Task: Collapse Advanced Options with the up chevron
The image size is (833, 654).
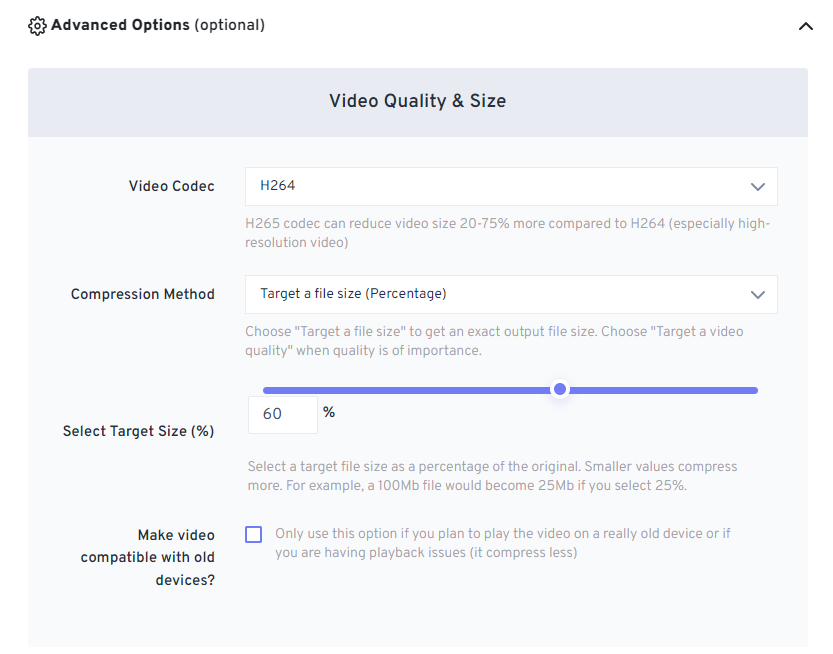Action: [x=806, y=27]
